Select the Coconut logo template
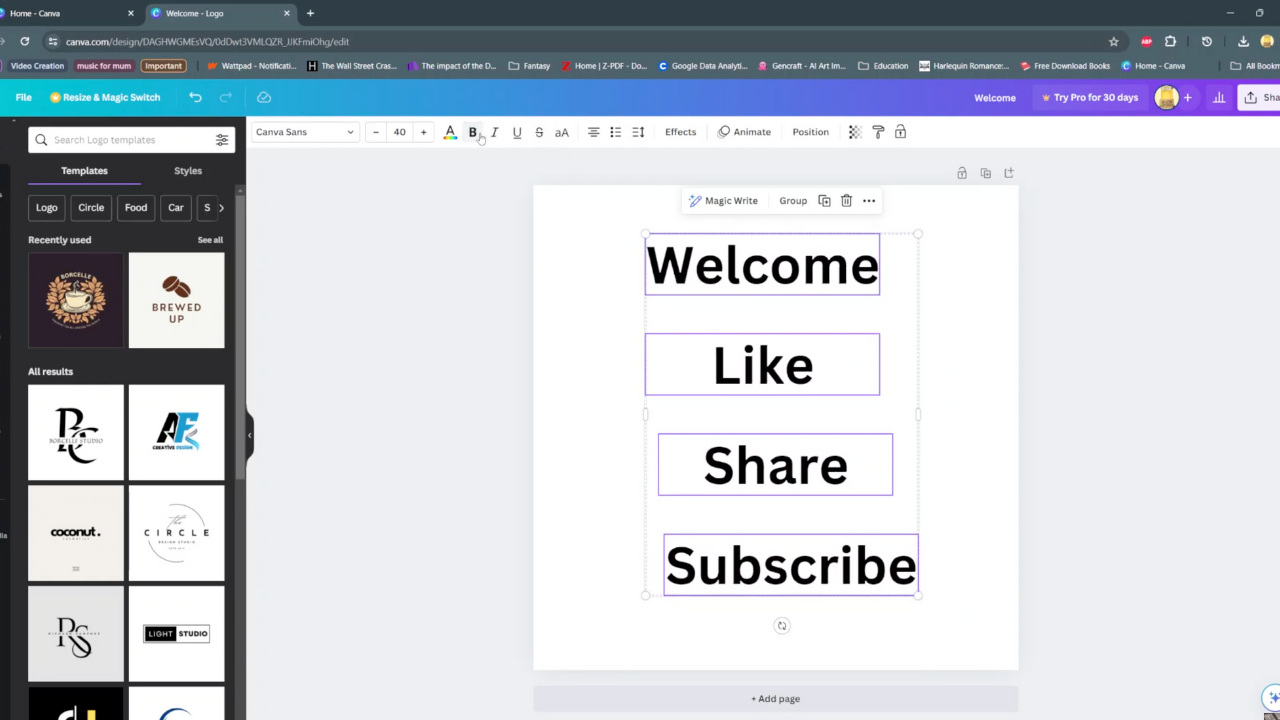This screenshot has height=720, width=1280. coord(76,533)
